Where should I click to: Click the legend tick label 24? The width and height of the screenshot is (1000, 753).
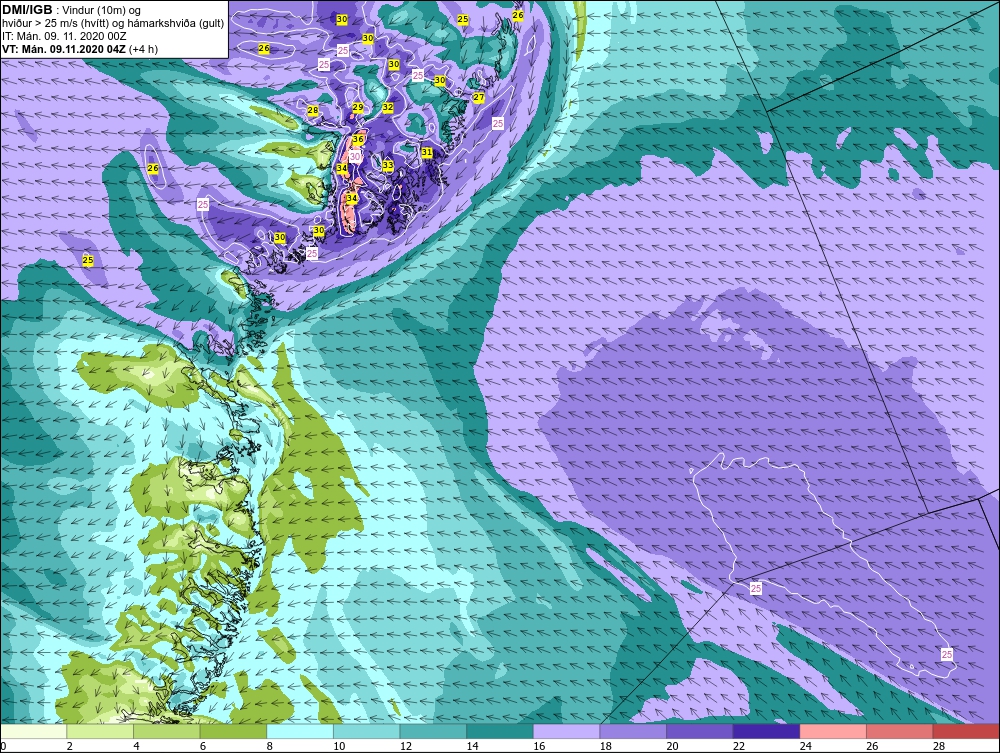[x=806, y=746]
